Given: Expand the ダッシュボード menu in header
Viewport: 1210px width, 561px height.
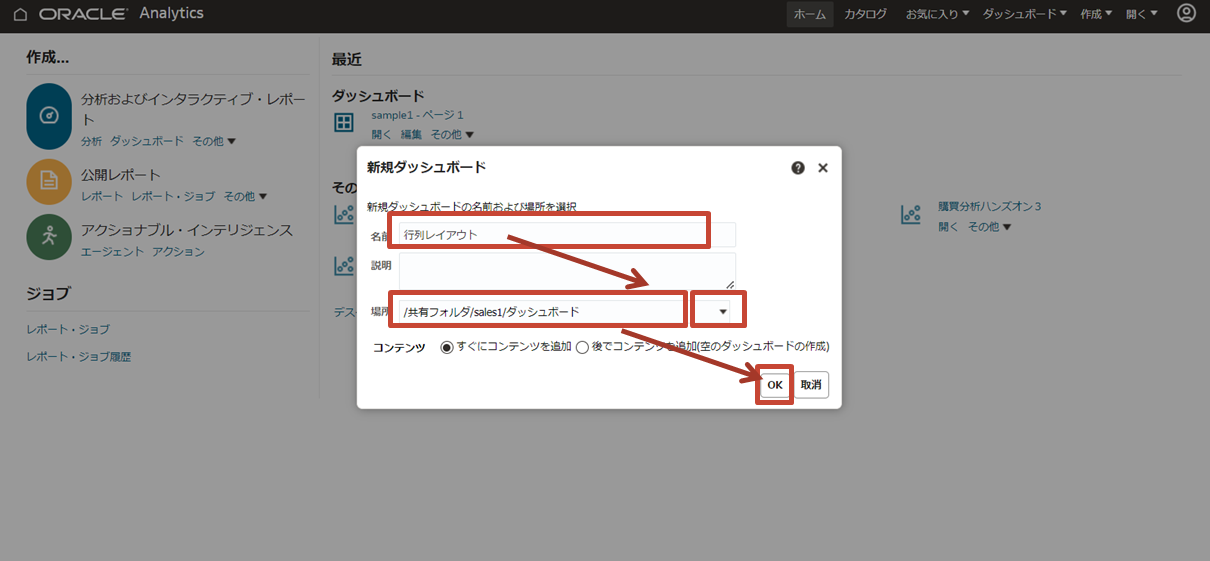Looking at the screenshot, I should 1025,14.
